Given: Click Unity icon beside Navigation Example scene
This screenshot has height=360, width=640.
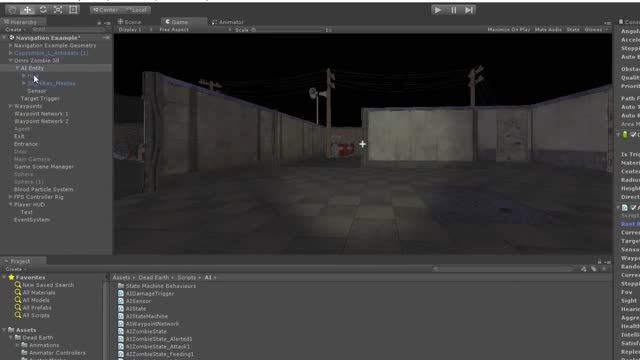Looking at the screenshot, I should coord(11,38).
